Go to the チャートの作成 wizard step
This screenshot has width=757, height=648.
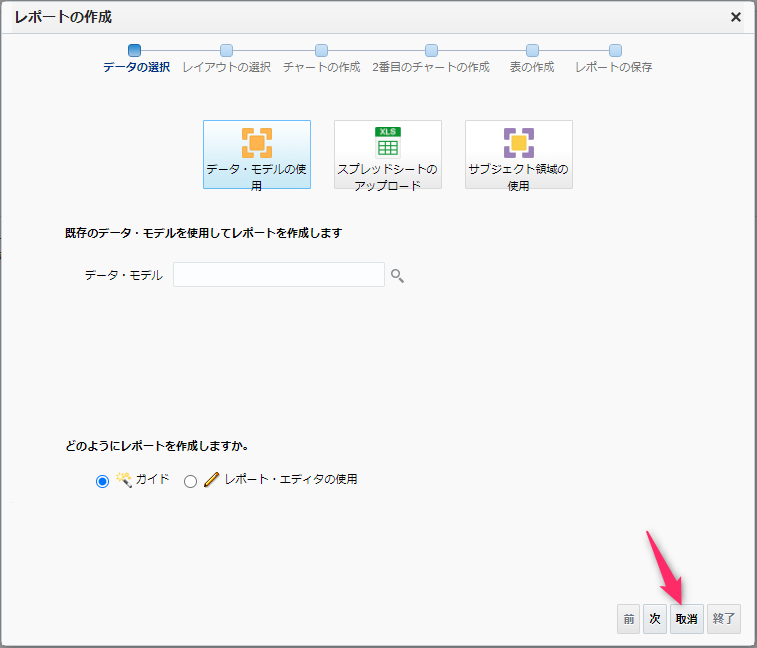[x=322, y=59]
